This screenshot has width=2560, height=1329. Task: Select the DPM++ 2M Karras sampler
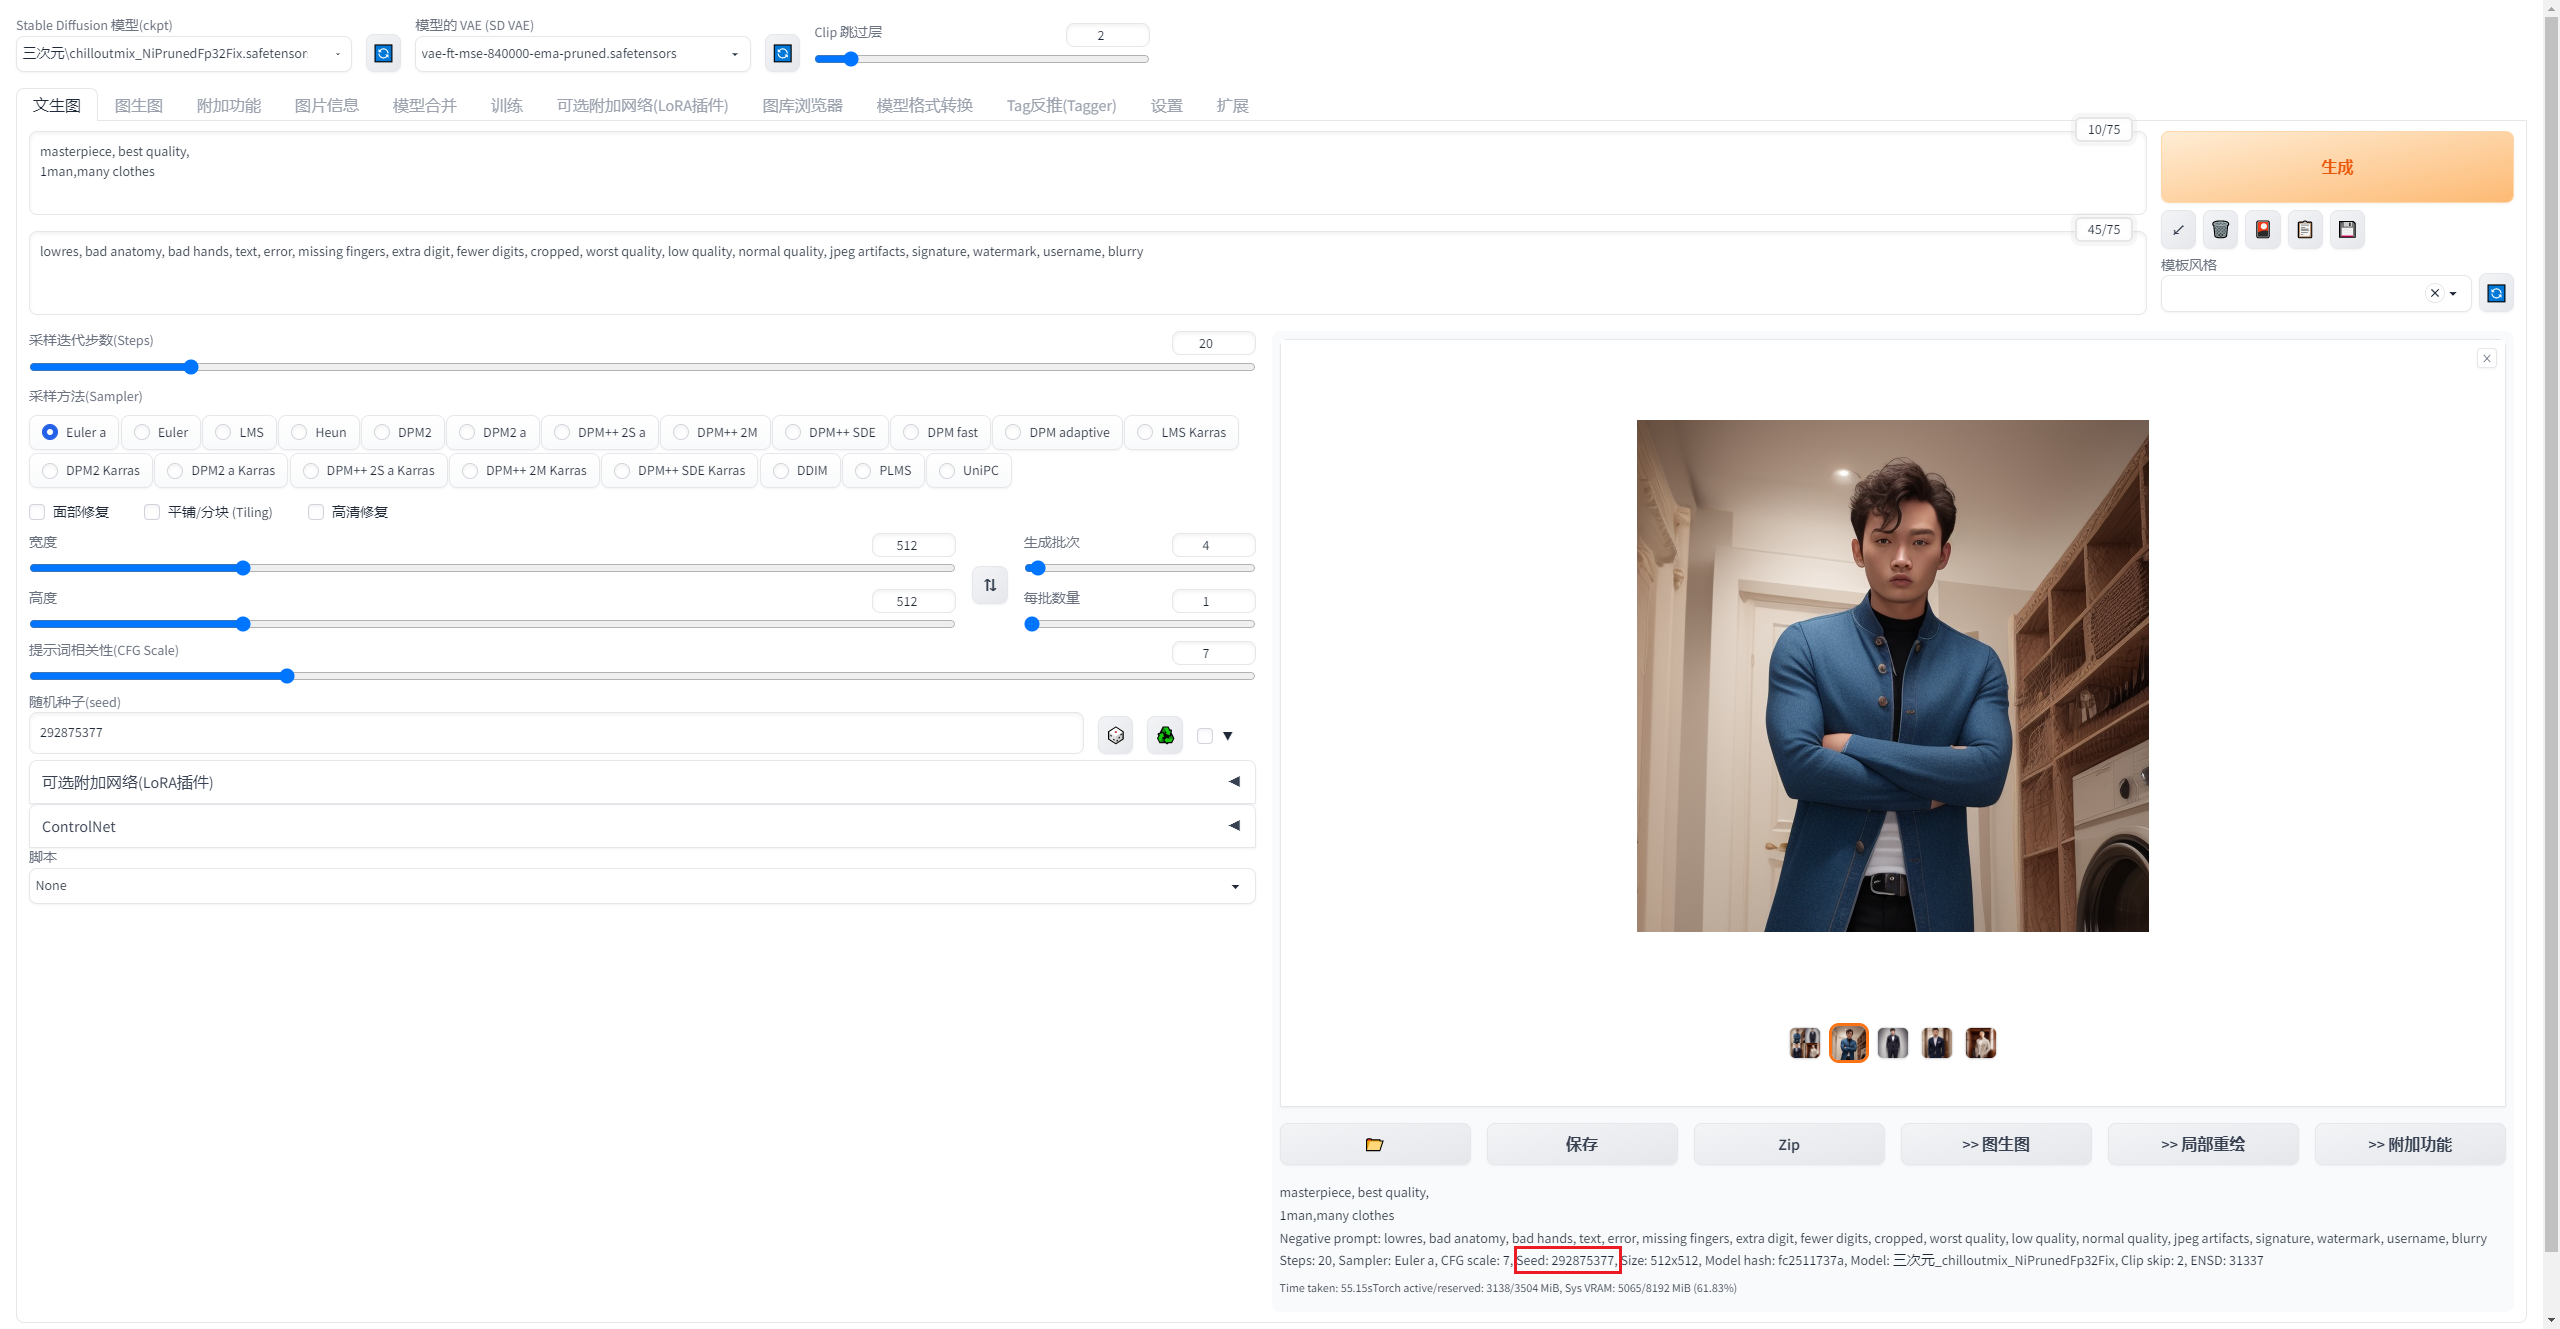471,471
